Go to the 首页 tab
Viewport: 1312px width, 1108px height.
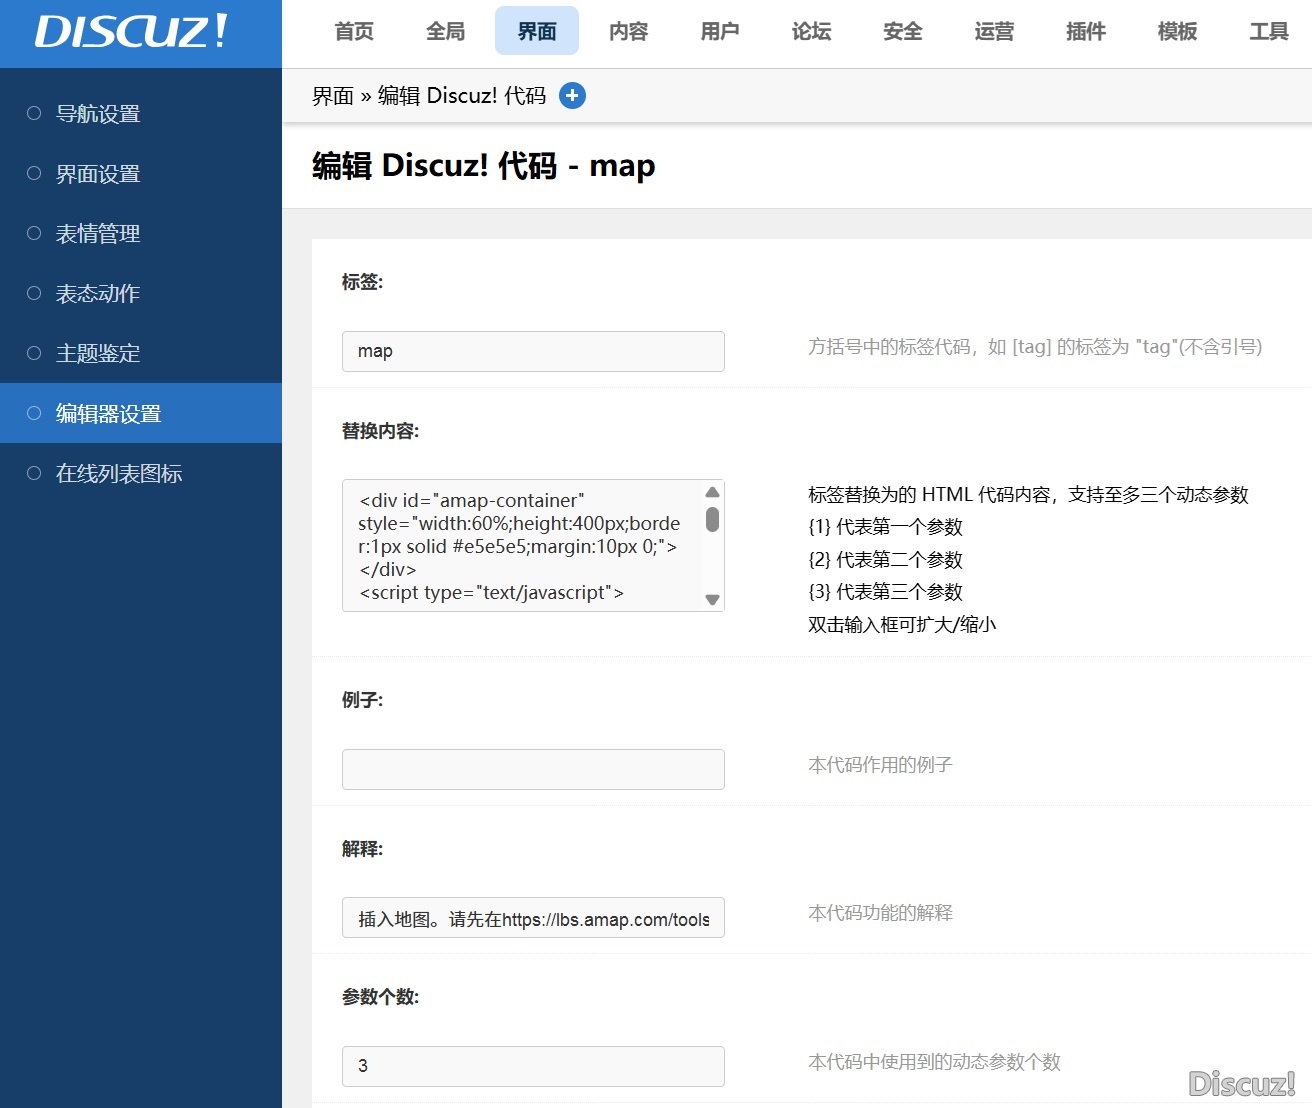[x=354, y=31]
